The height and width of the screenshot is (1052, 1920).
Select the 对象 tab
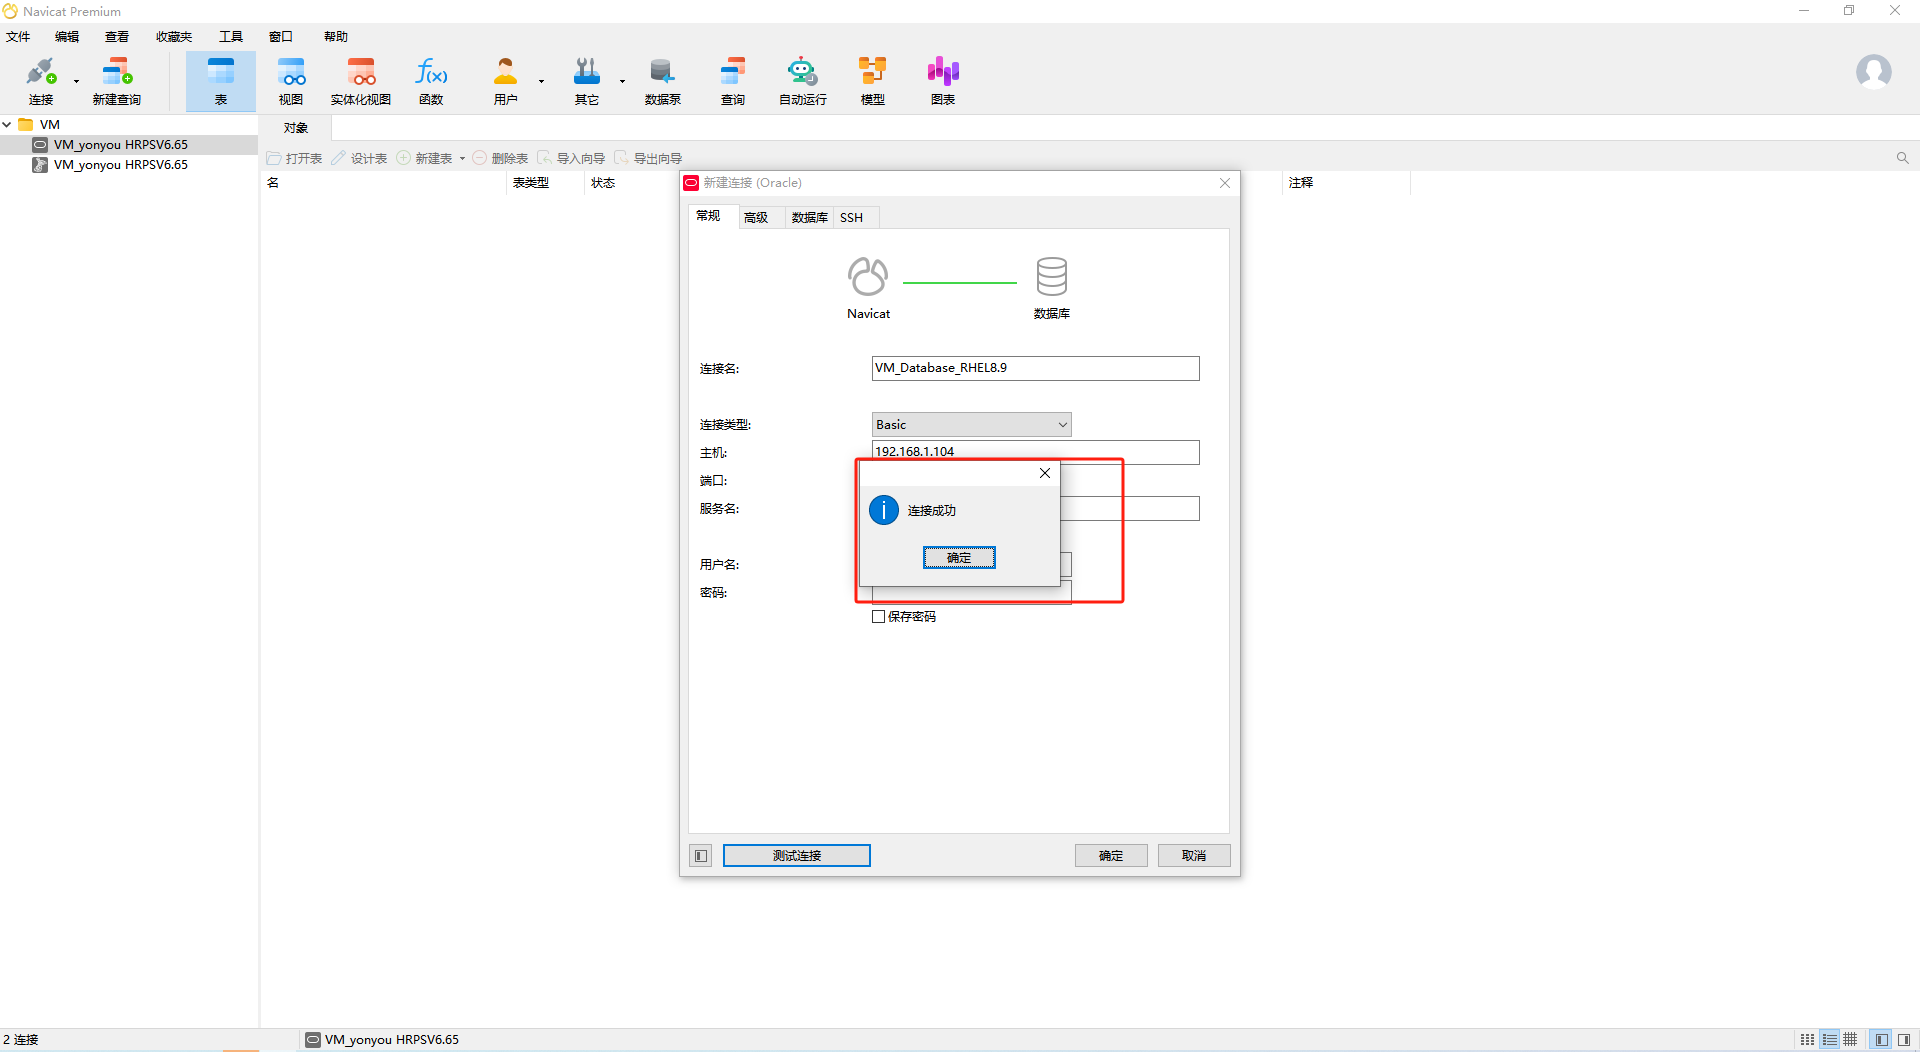[x=296, y=128]
